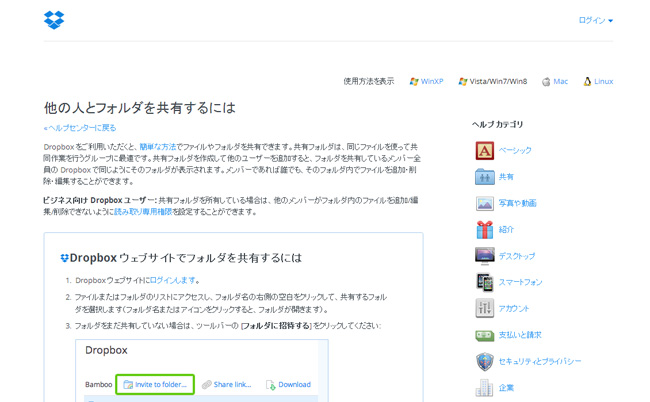This screenshot has width=650, height=402.
Task: Go back via «ヘルプセンターに戻る link
Action: click(80, 128)
